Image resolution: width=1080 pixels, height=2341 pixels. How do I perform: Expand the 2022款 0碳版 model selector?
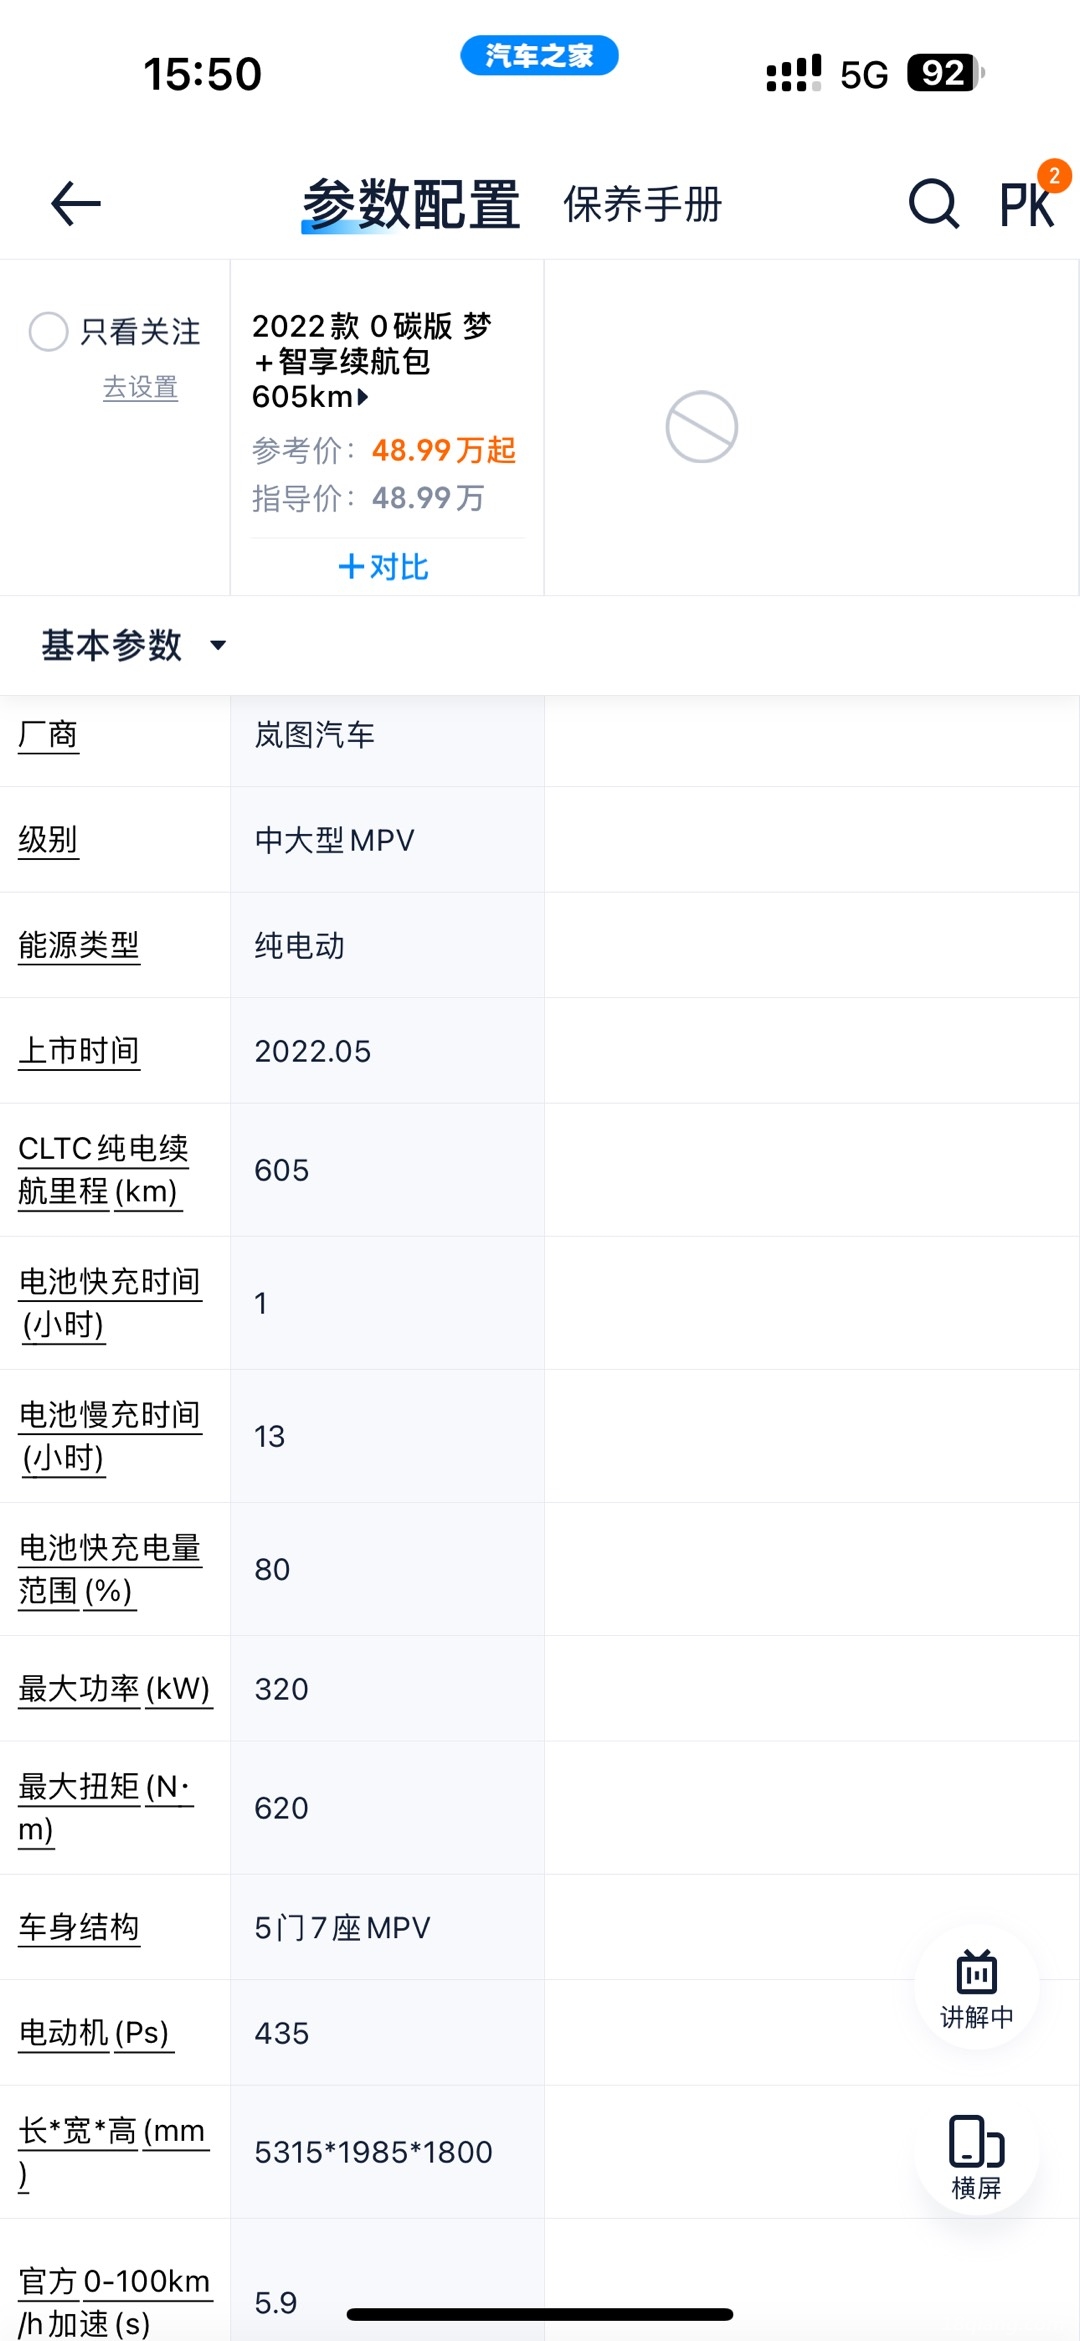click(x=371, y=361)
